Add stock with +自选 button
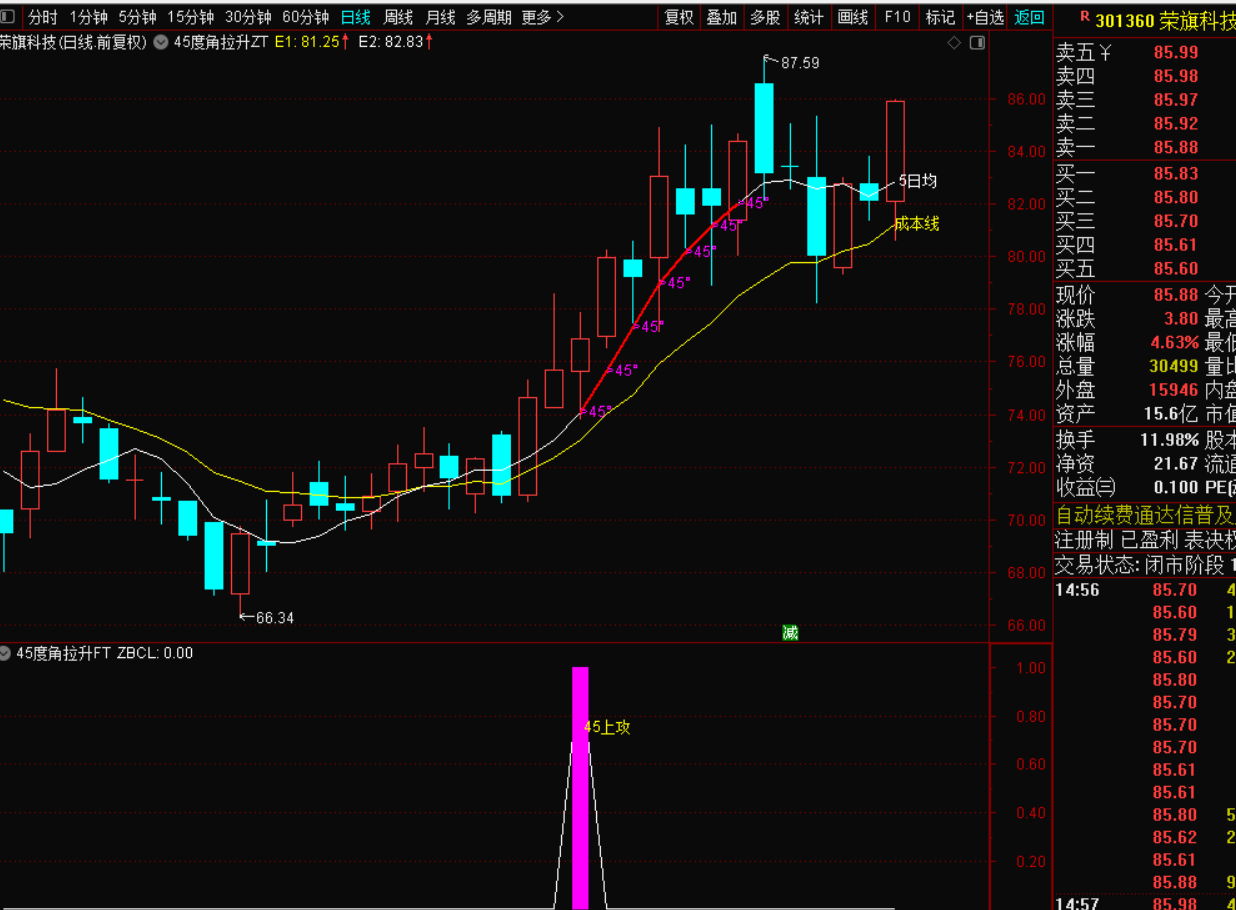 (x=984, y=17)
